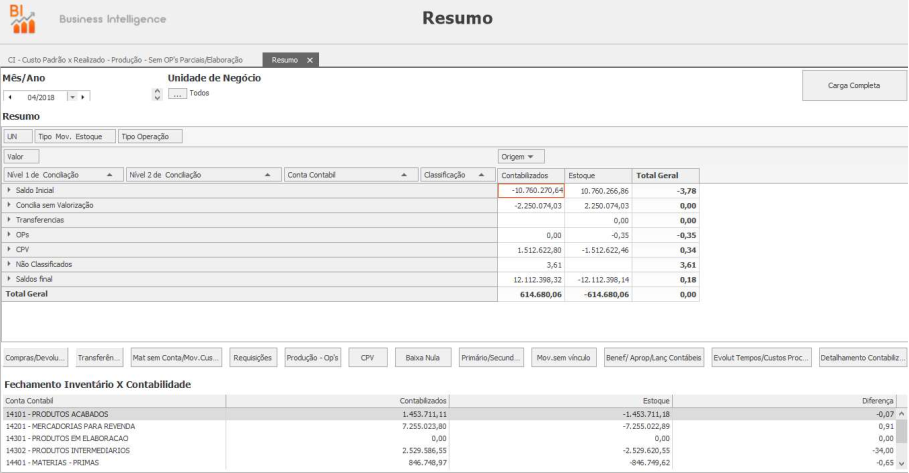Open the Produção - Op's report button
909x473 pixels.
pos(311,357)
